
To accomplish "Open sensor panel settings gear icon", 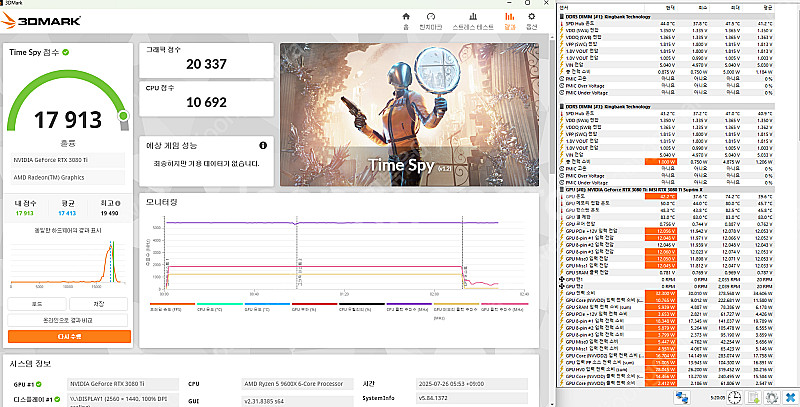I will pyautogui.click(x=771, y=397).
